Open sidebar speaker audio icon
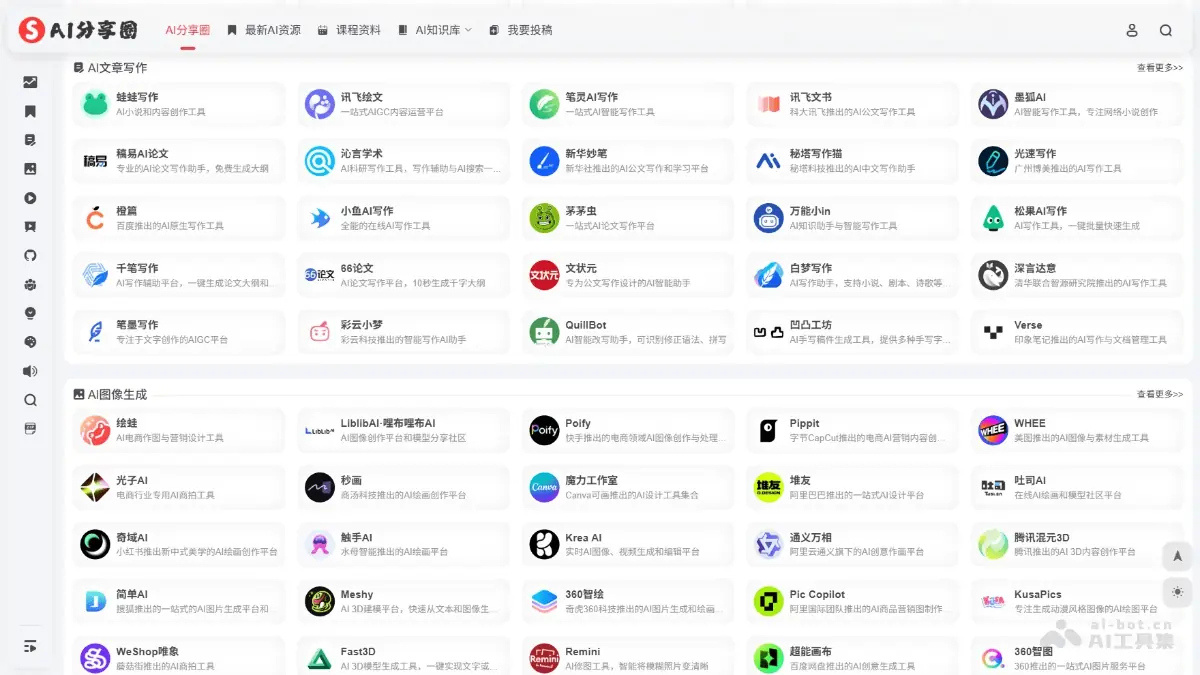The height and width of the screenshot is (675, 1200). click(x=30, y=371)
